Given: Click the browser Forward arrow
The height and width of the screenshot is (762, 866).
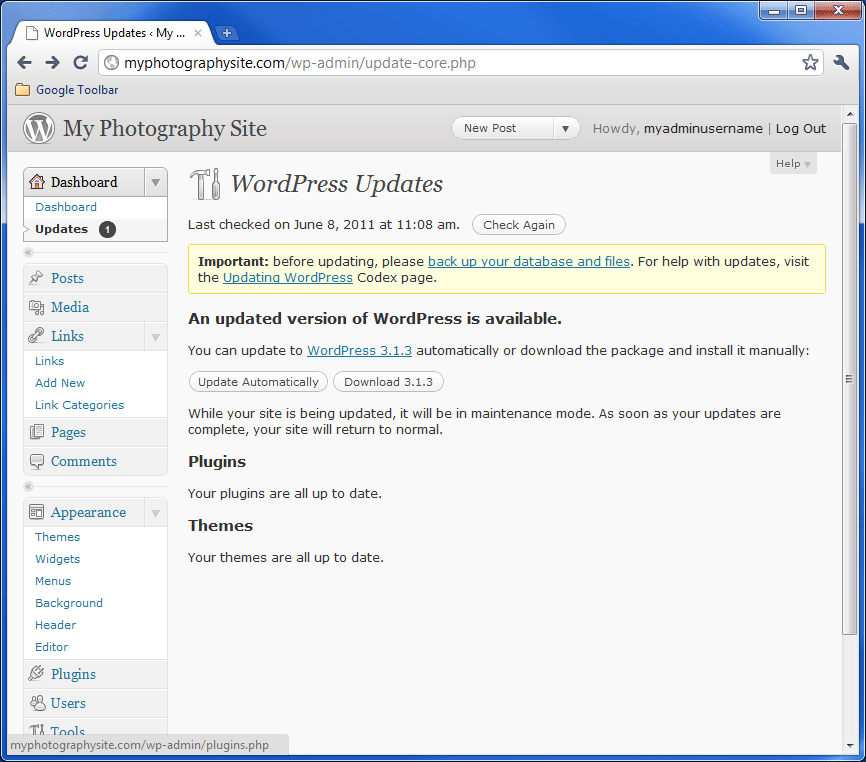Looking at the screenshot, I should pyautogui.click(x=52, y=62).
